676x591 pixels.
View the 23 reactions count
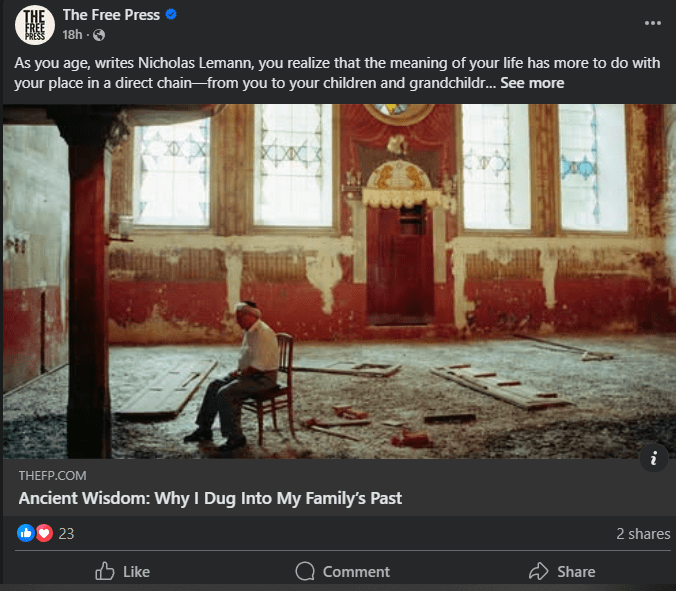pos(67,533)
